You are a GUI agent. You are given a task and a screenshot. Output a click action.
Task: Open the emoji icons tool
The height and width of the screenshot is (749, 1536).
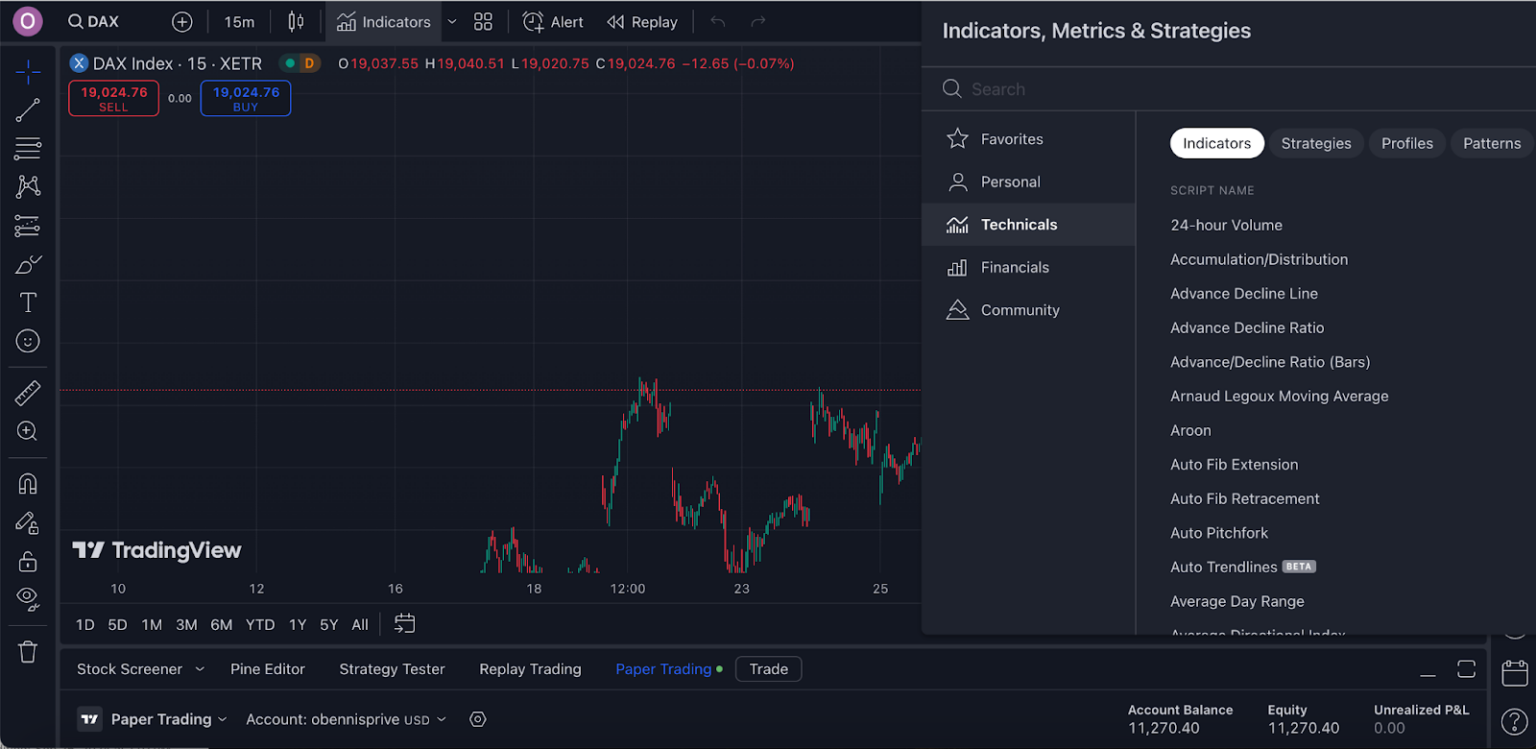pyautogui.click(x=28, y=341)
